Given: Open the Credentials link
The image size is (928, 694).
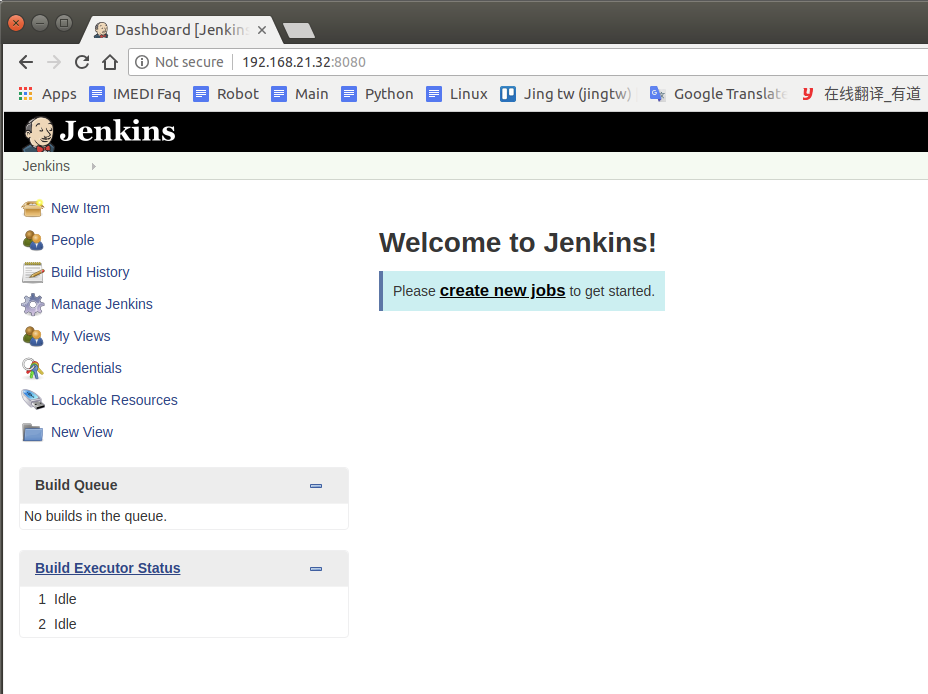Looking at the screenshot, I should (86, 368).
